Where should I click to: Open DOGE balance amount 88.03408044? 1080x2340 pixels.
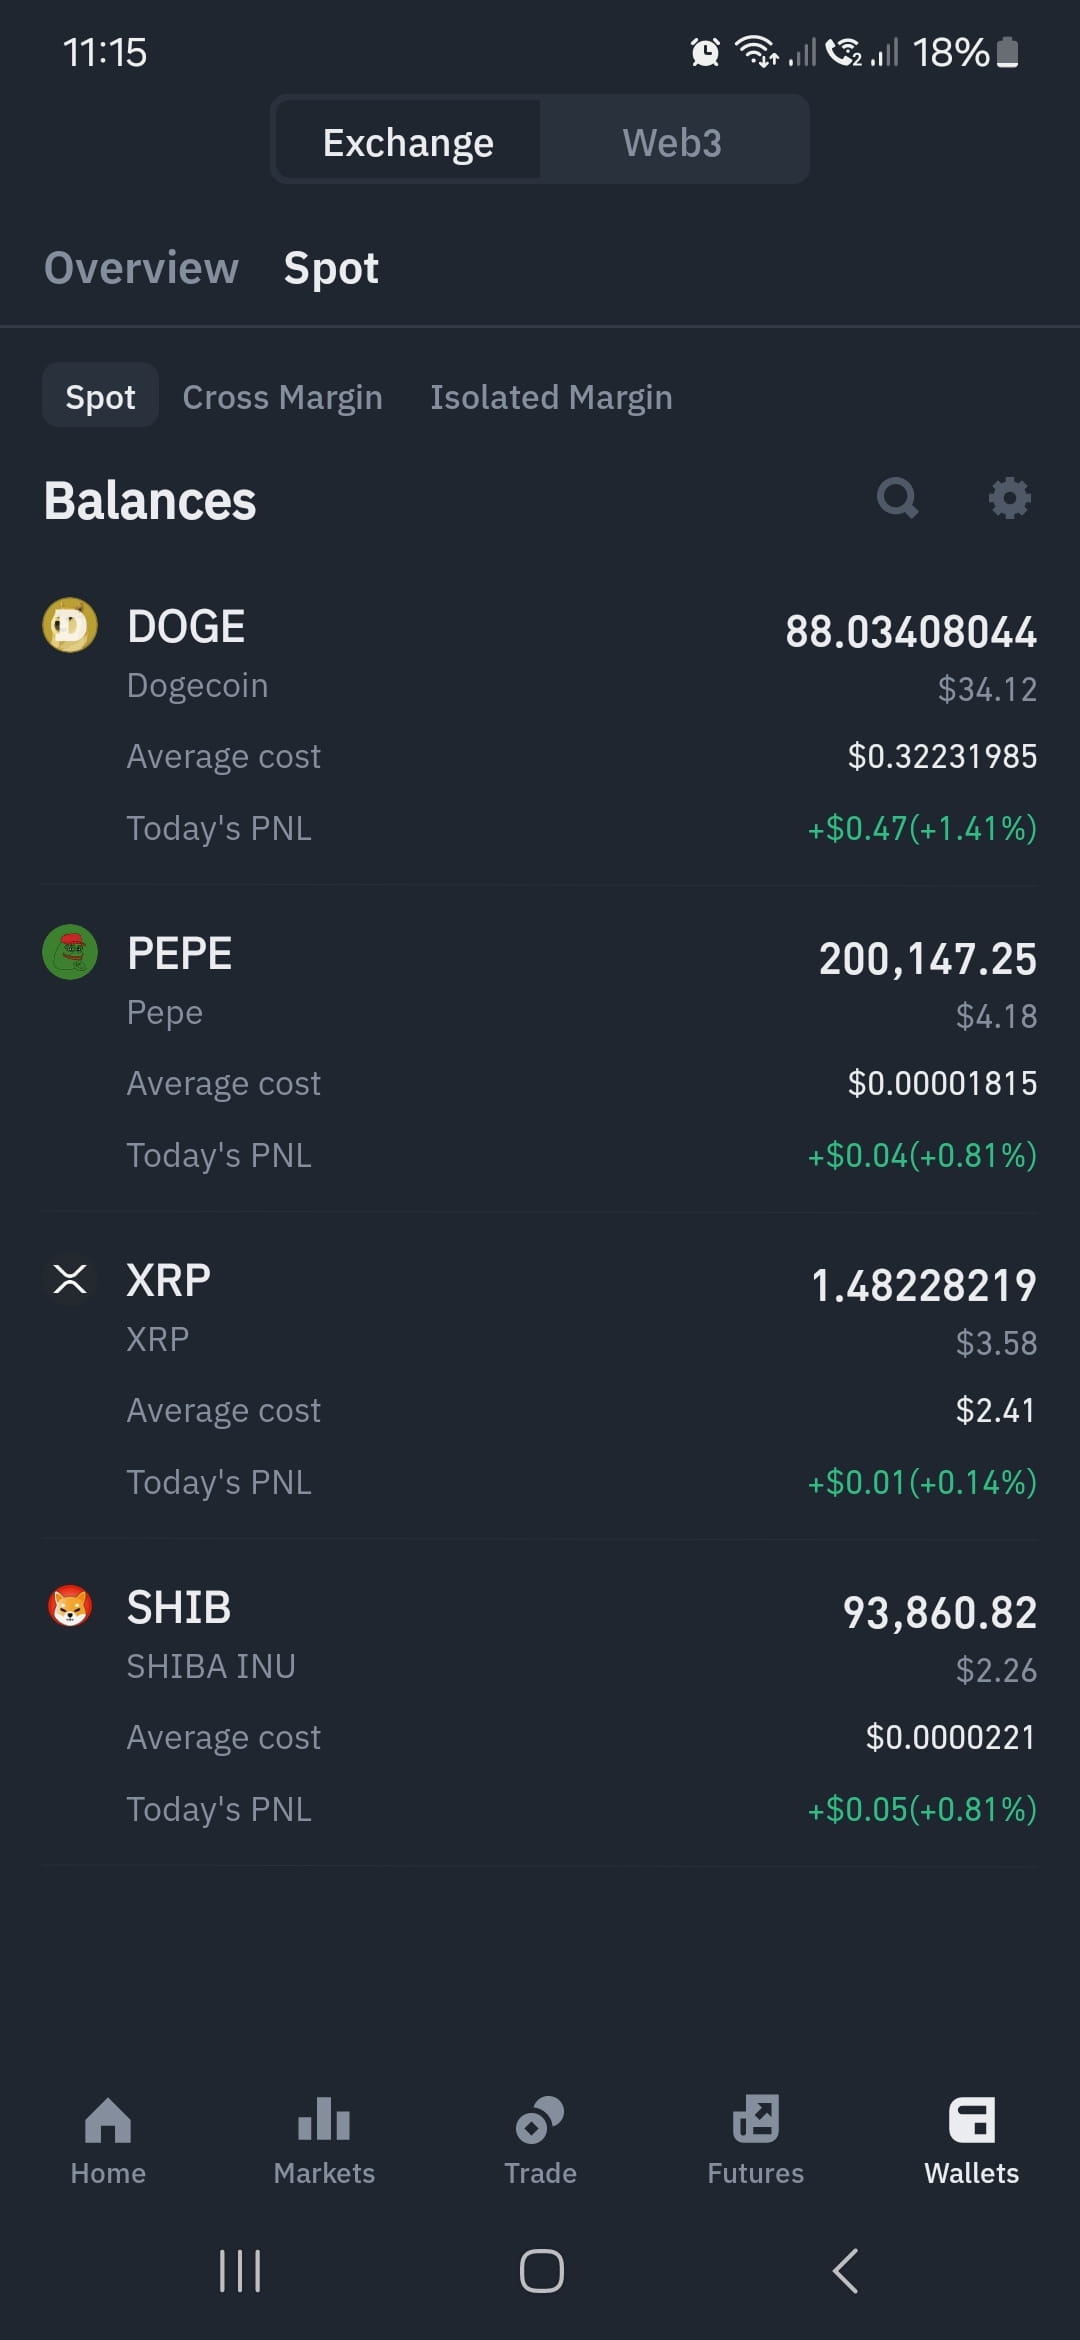(x=911, y=632)
